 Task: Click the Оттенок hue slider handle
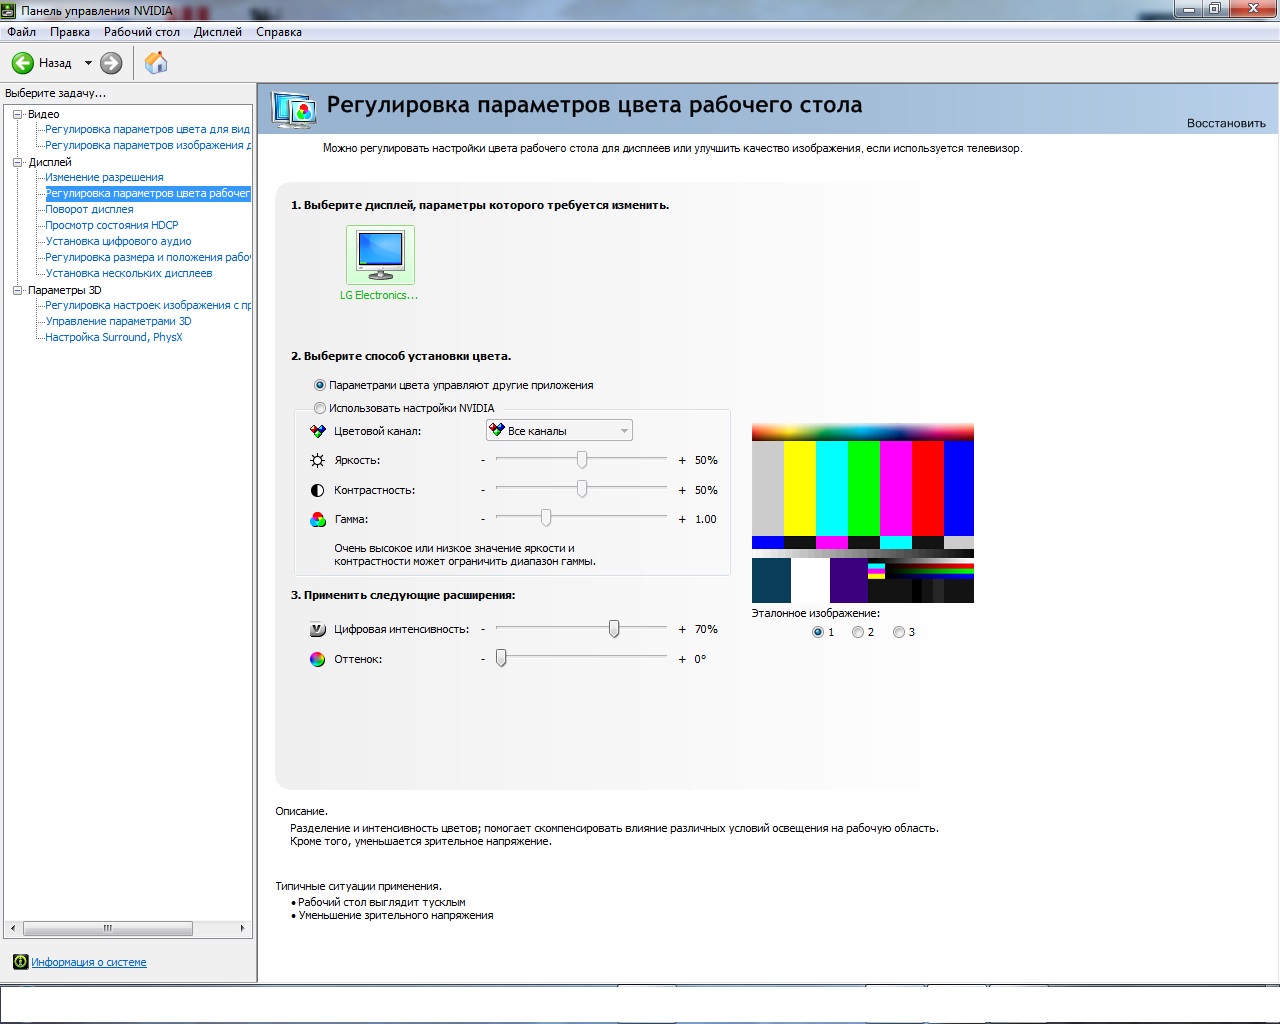tap(501, 659)
